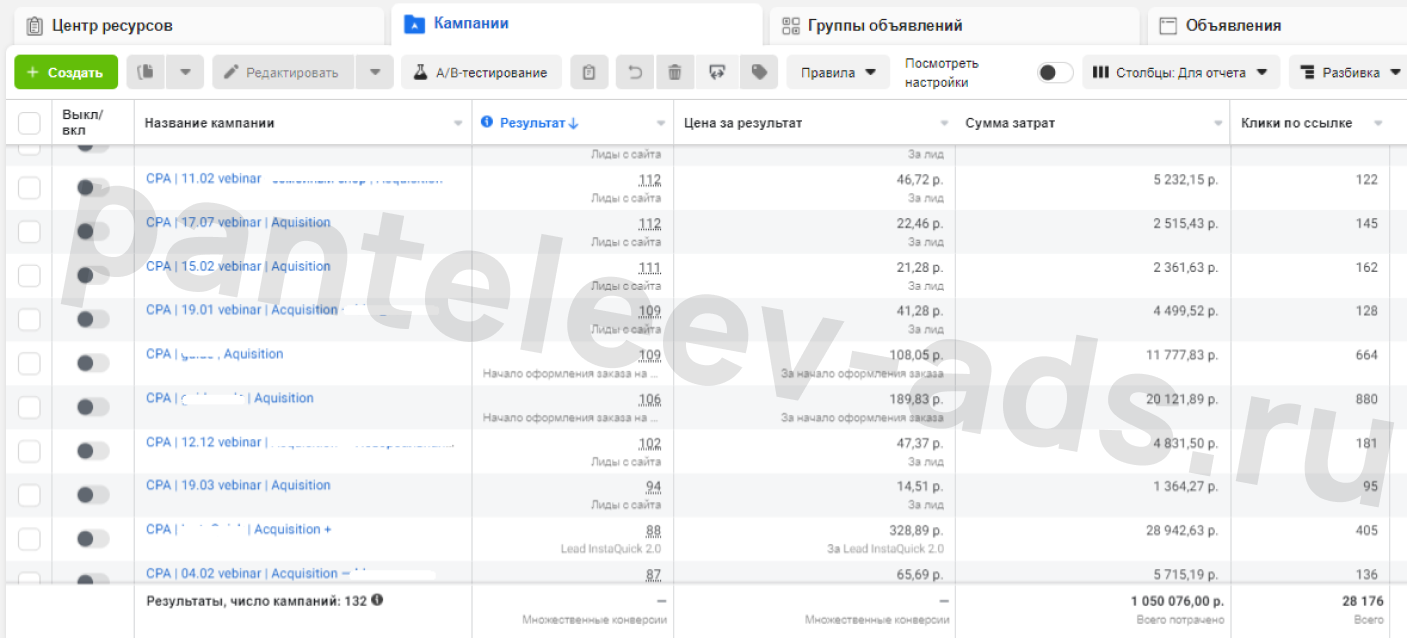The height and width of the screenshot is (638, 1407).
Task: Toggle on CPA 12.12 vebinar campaign
Action: tap(92, 451)
